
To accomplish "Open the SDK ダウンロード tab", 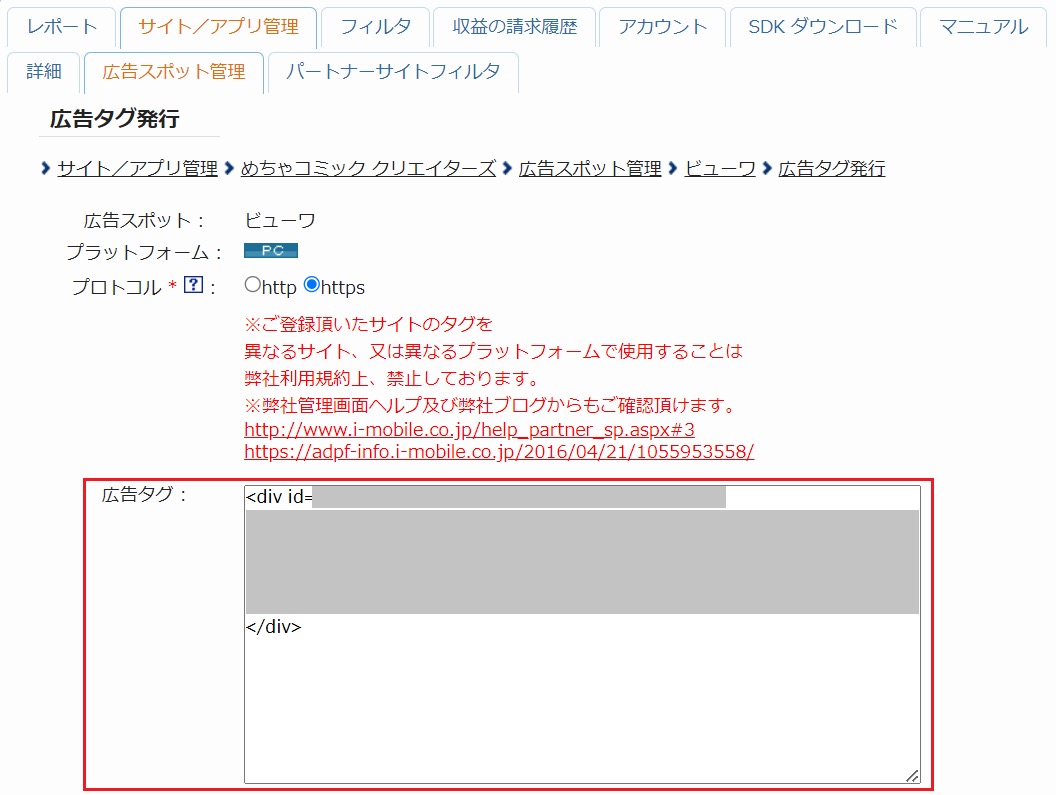I will pos(823,27).
